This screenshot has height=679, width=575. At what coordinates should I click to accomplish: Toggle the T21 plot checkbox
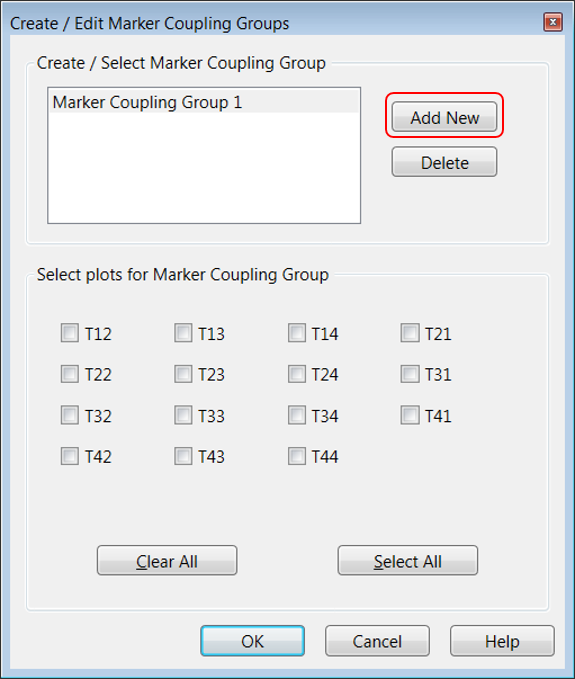click(410, 333)
